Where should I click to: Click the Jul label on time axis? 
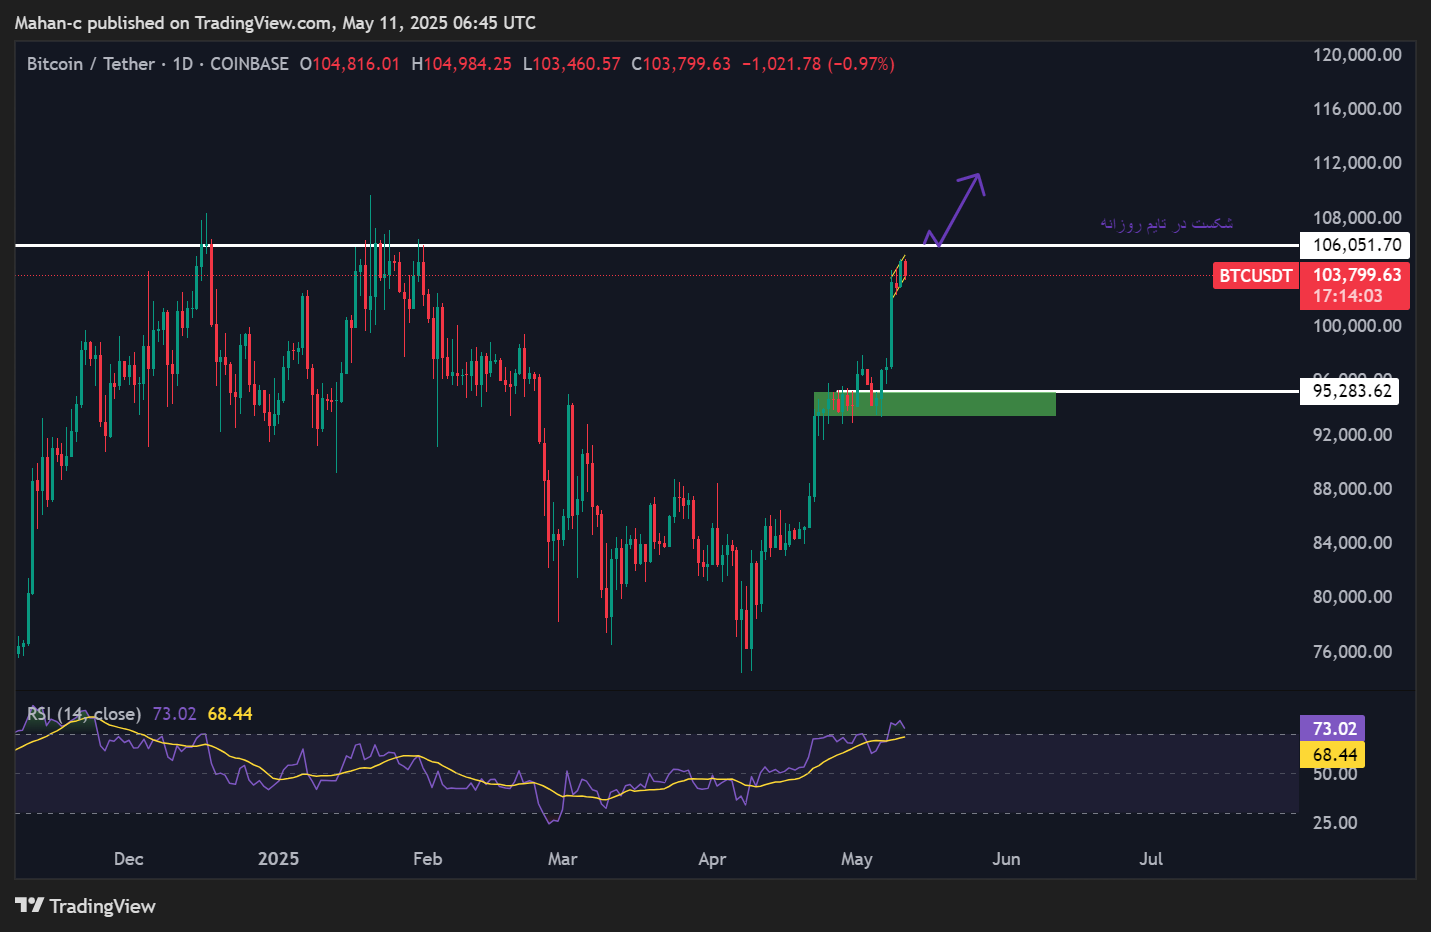tap(1150, 859)
